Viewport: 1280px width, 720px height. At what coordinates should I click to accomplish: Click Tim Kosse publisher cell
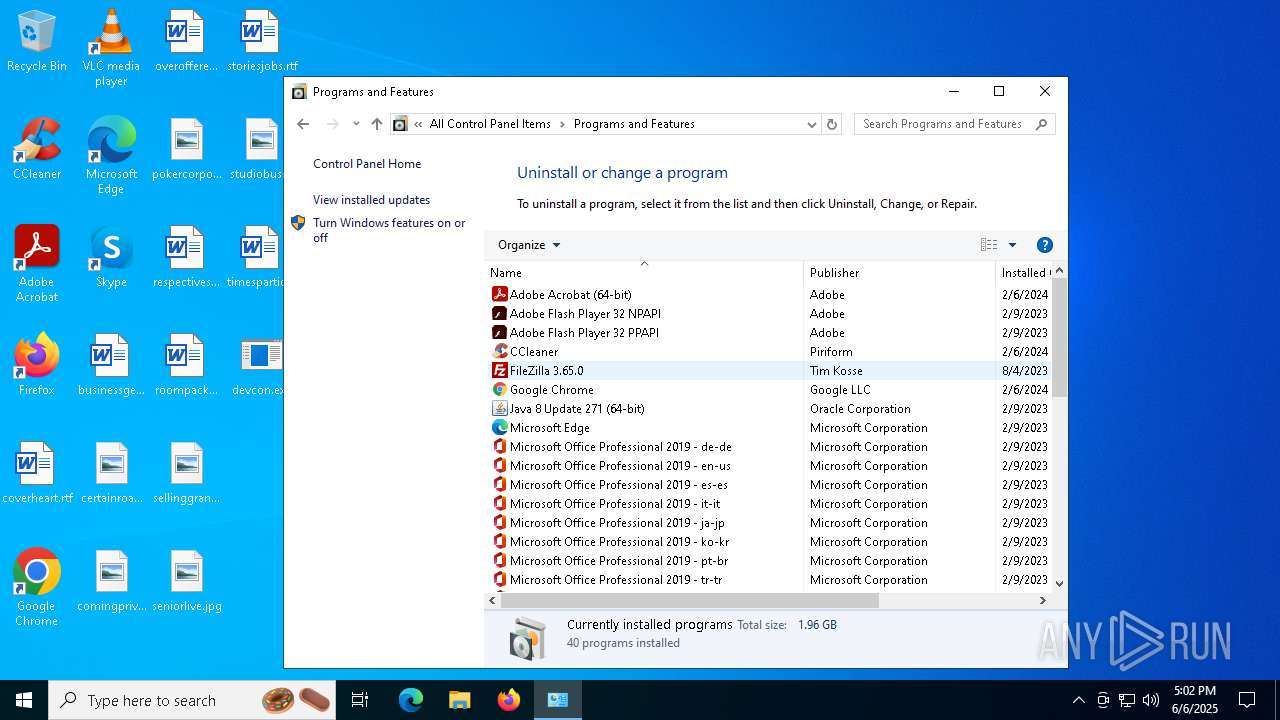point(836,370)
